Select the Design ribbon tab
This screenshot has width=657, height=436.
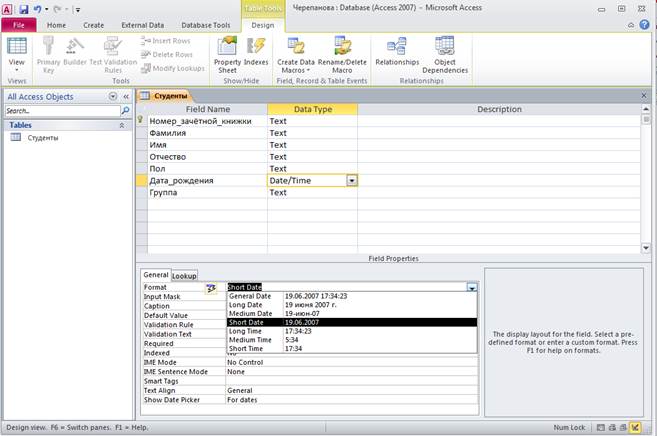pos(263,25)
